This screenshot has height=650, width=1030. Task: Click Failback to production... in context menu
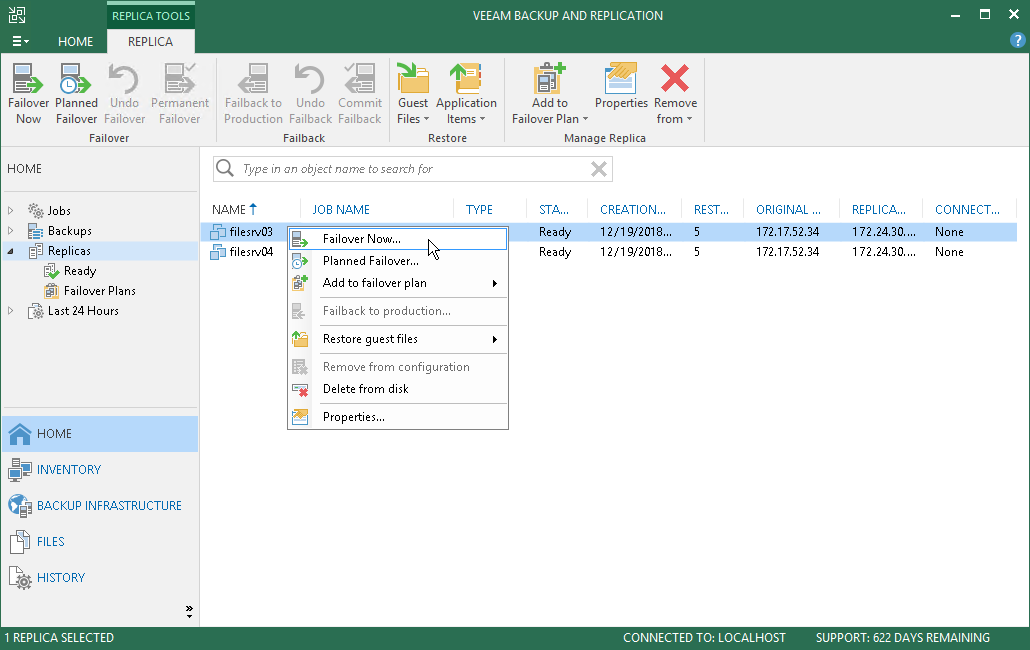pos(398,311)
